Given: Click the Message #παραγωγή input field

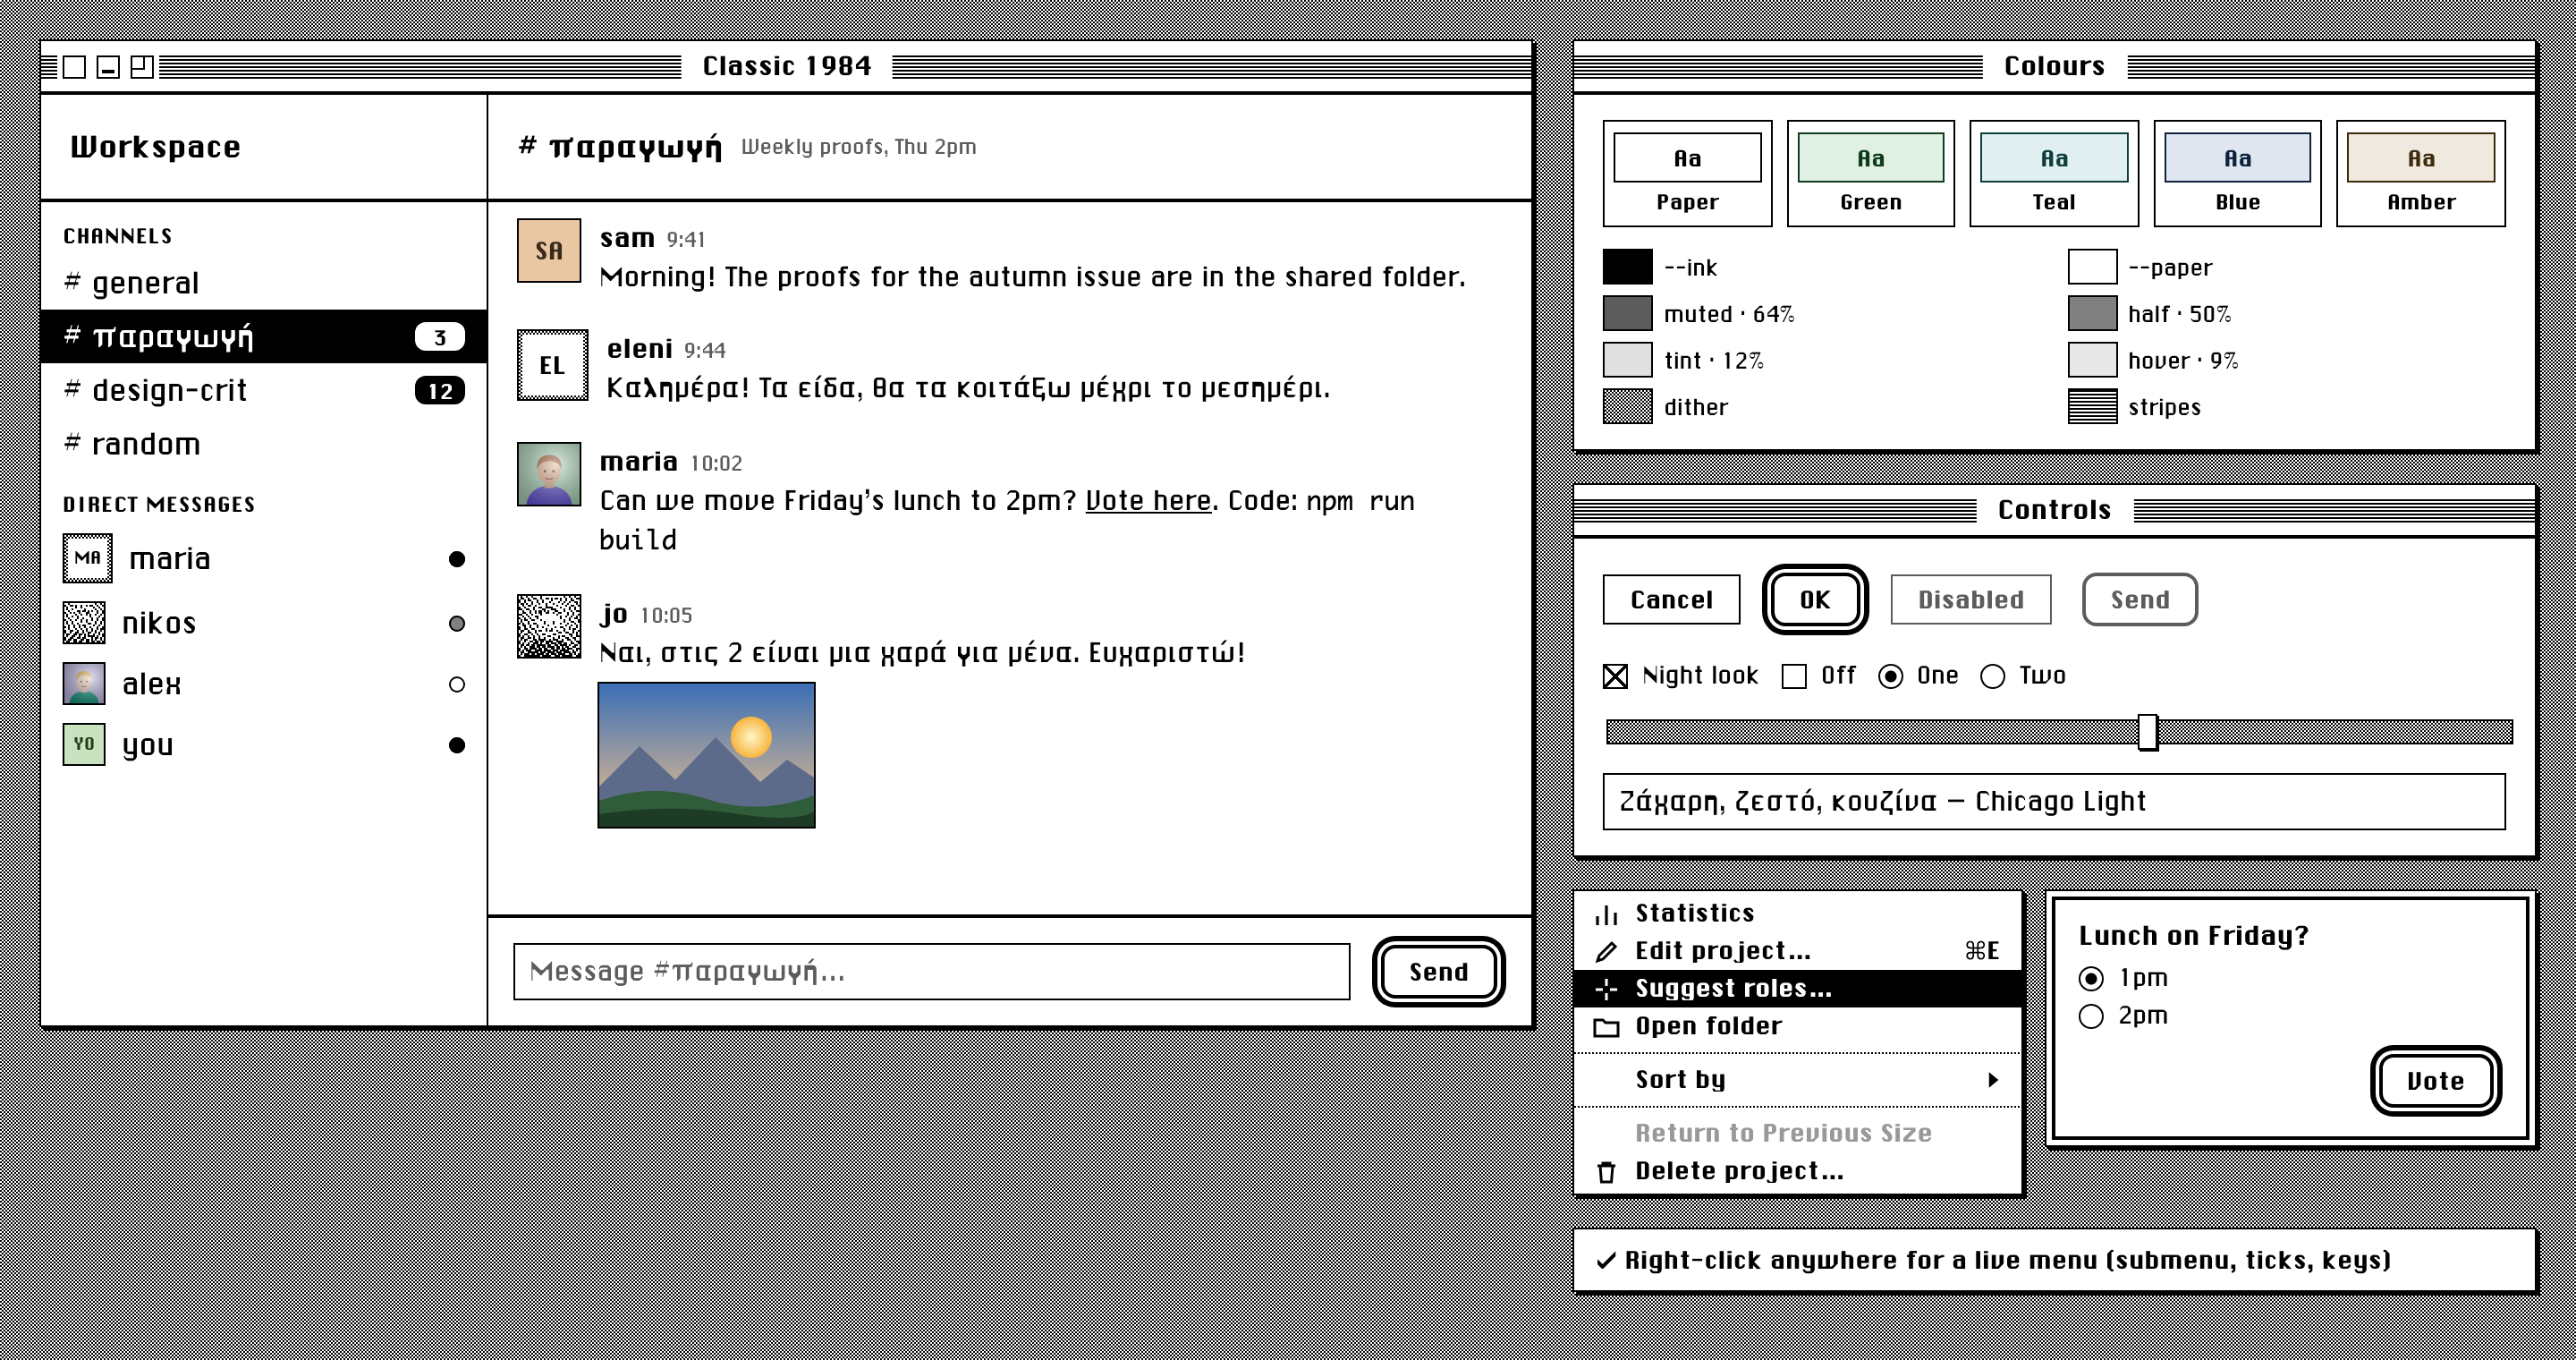Looking at the screenshot, I should coord(931,972).
